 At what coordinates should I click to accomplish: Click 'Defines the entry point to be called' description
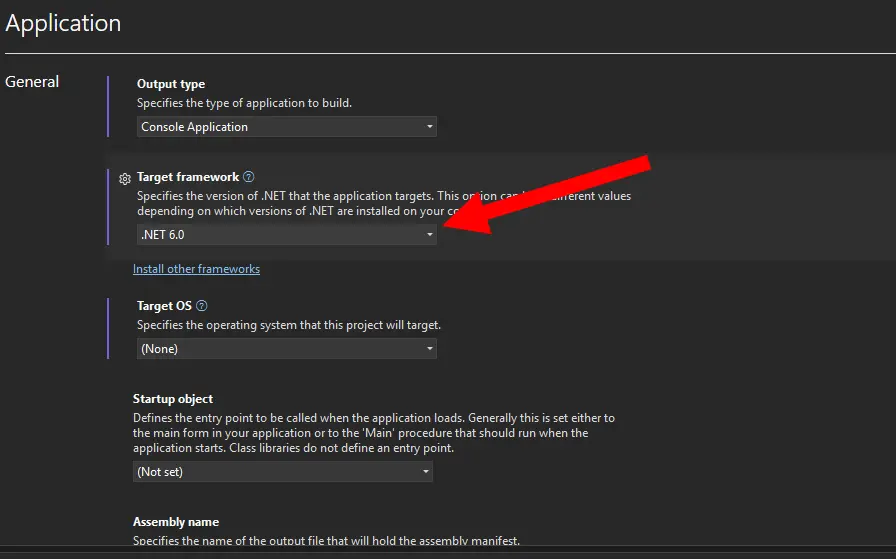[374, 433]
